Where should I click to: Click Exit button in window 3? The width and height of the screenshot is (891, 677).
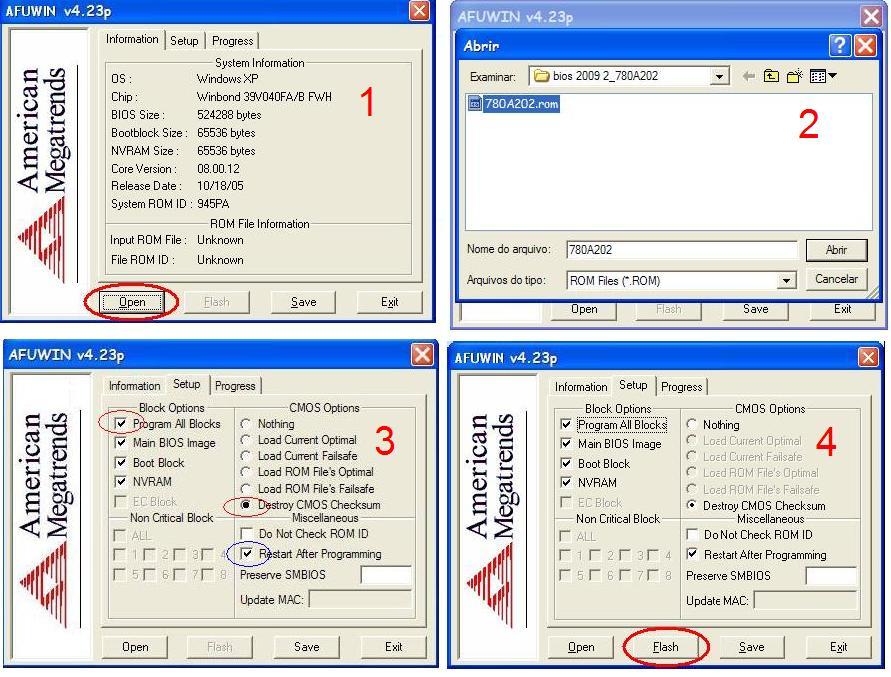tap(393, 647)
